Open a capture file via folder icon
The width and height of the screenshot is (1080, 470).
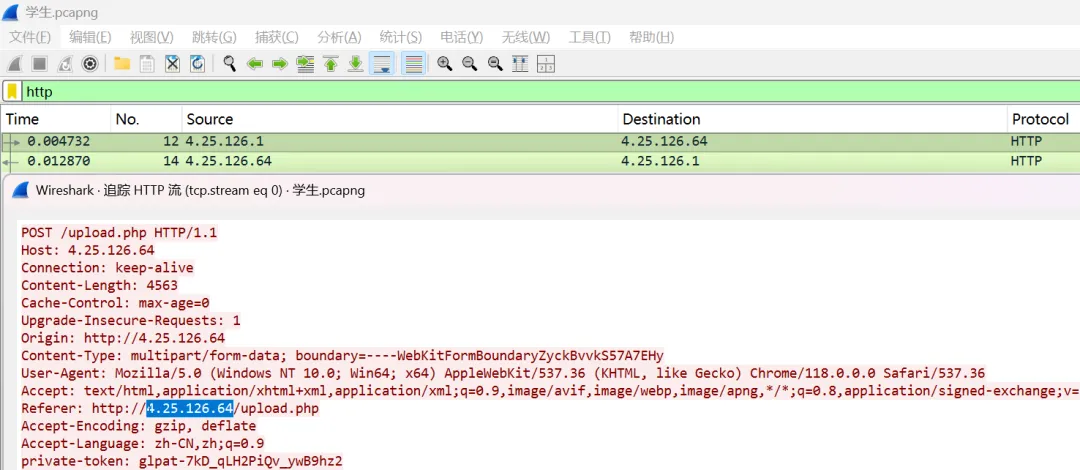(x=122, y=64)
